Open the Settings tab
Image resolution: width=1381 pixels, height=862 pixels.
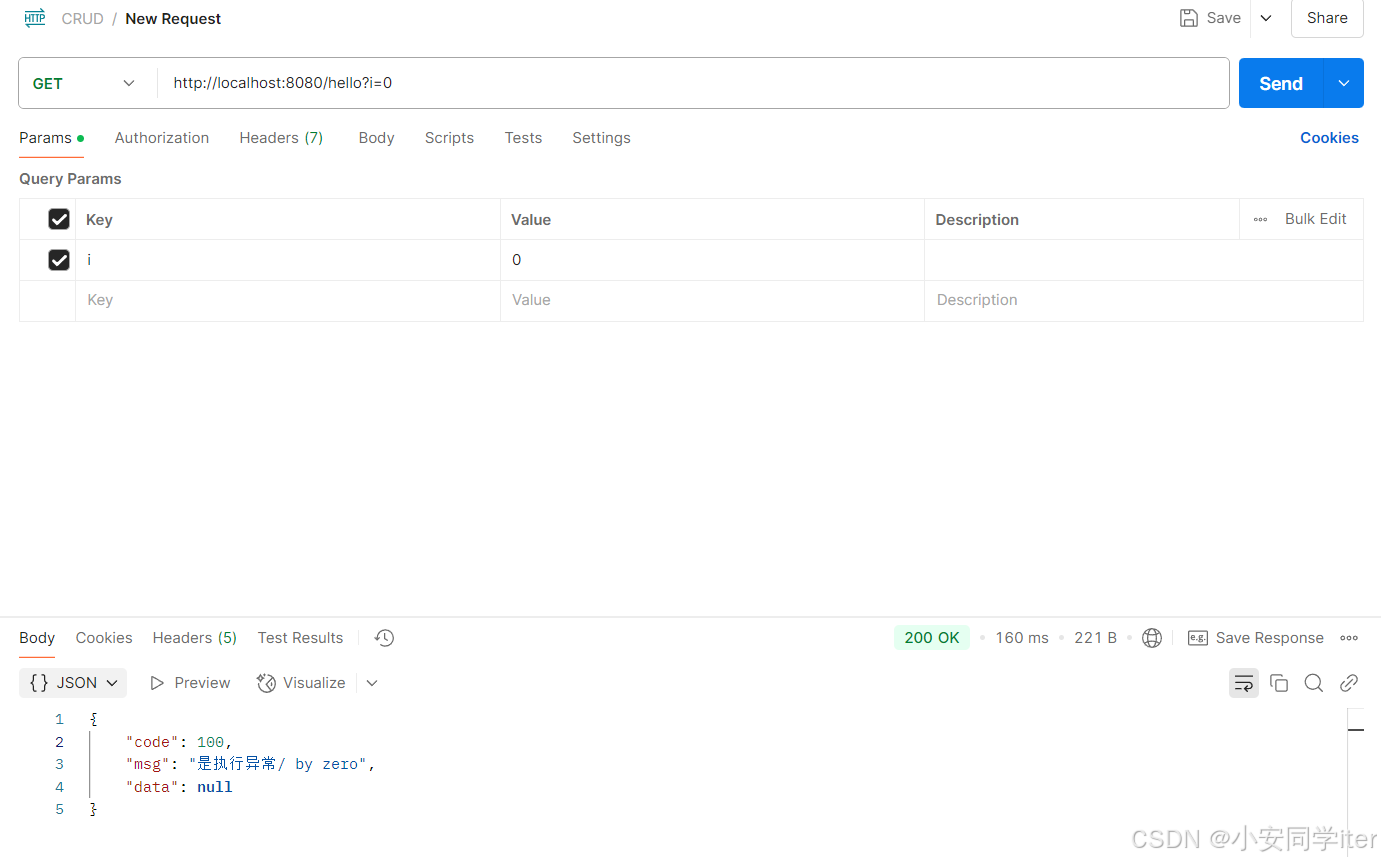tap(601, 138)
